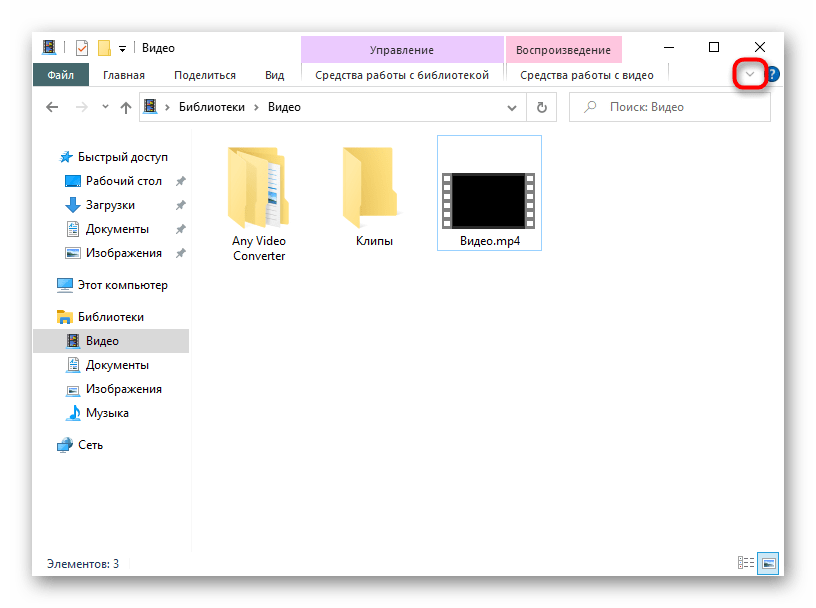Screen dimensions: 816x608
Task: Open Загрузки in the navigation pane
Action: coord(110,205)
